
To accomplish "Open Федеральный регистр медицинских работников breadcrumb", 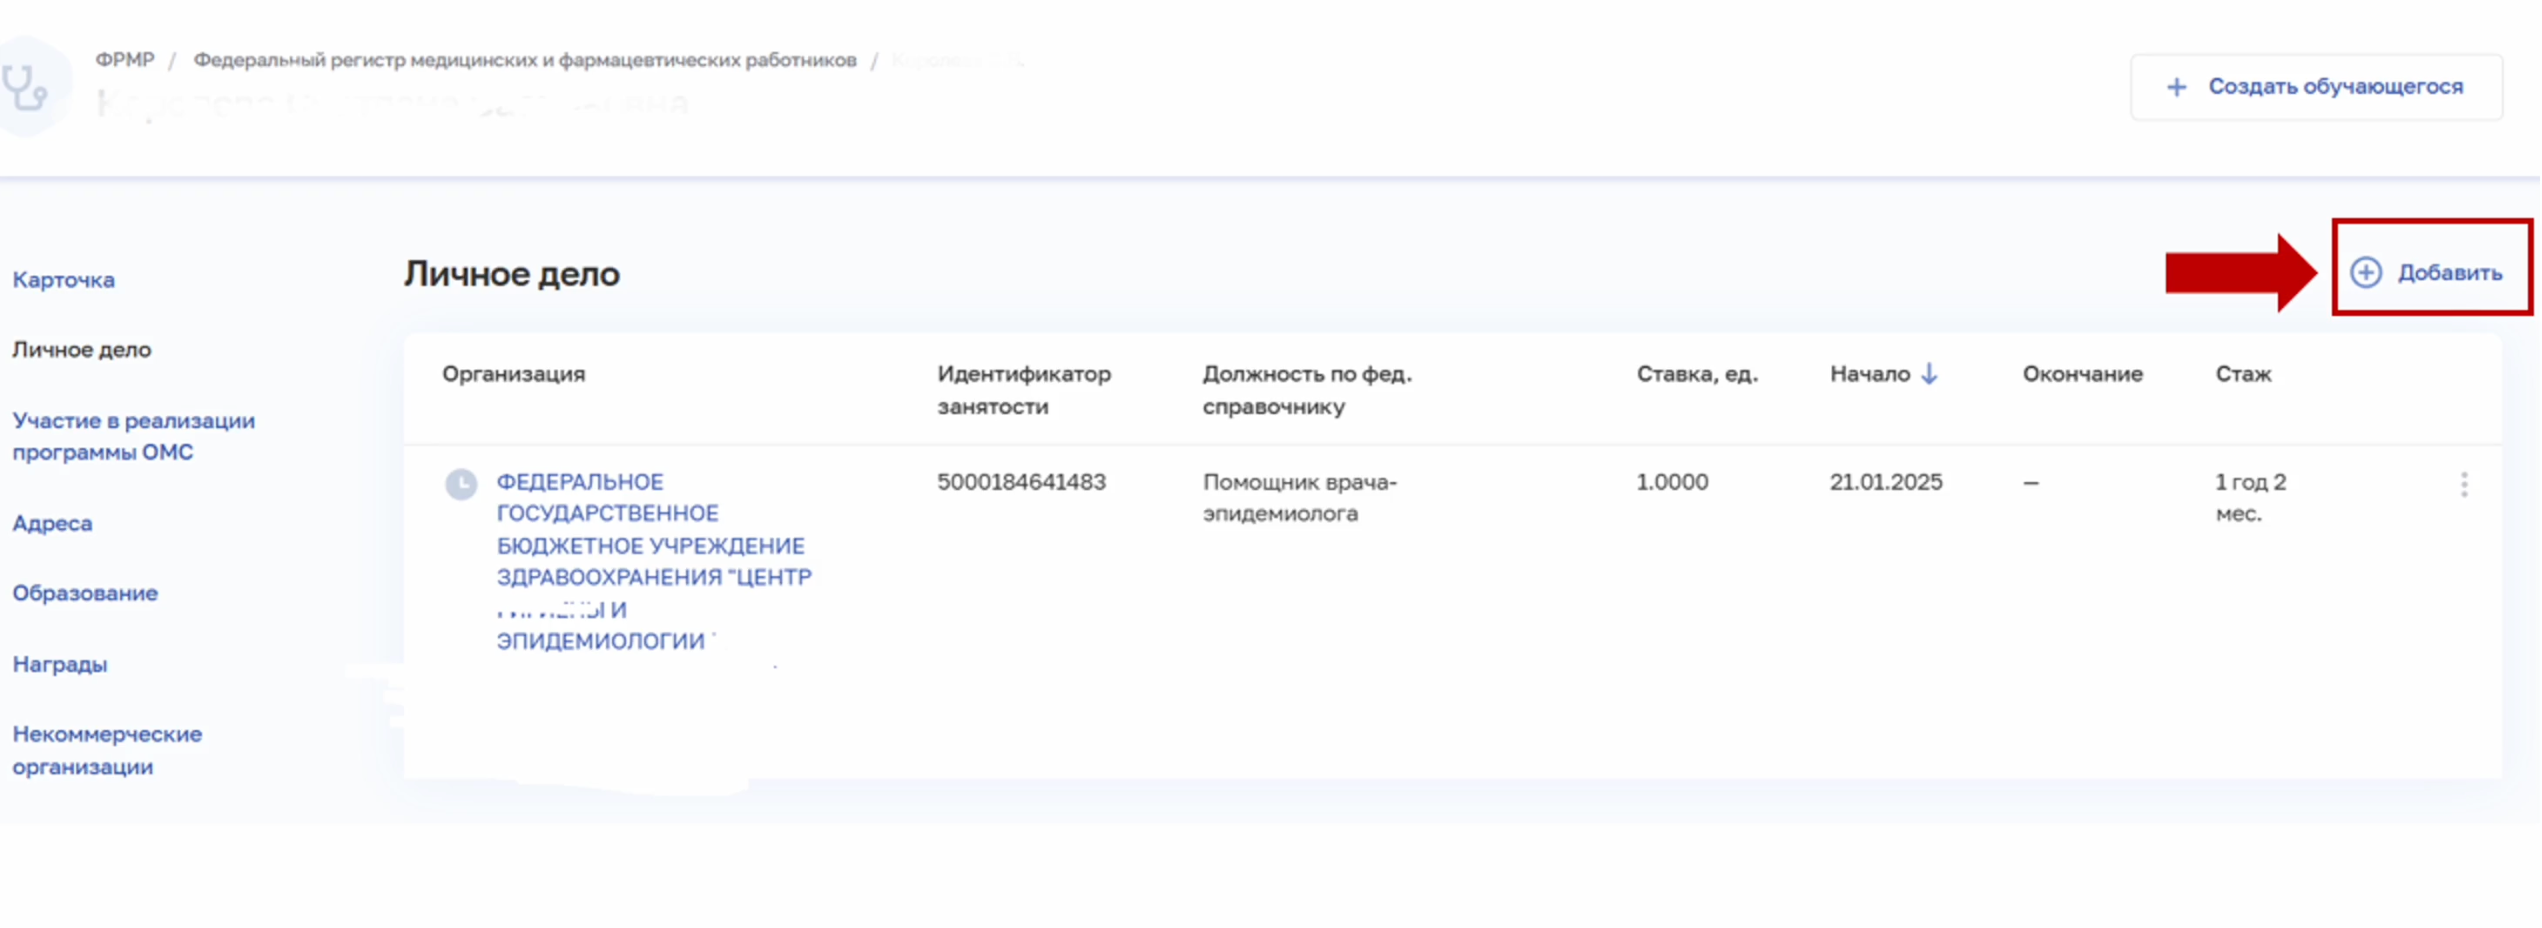I will (524, 60).
